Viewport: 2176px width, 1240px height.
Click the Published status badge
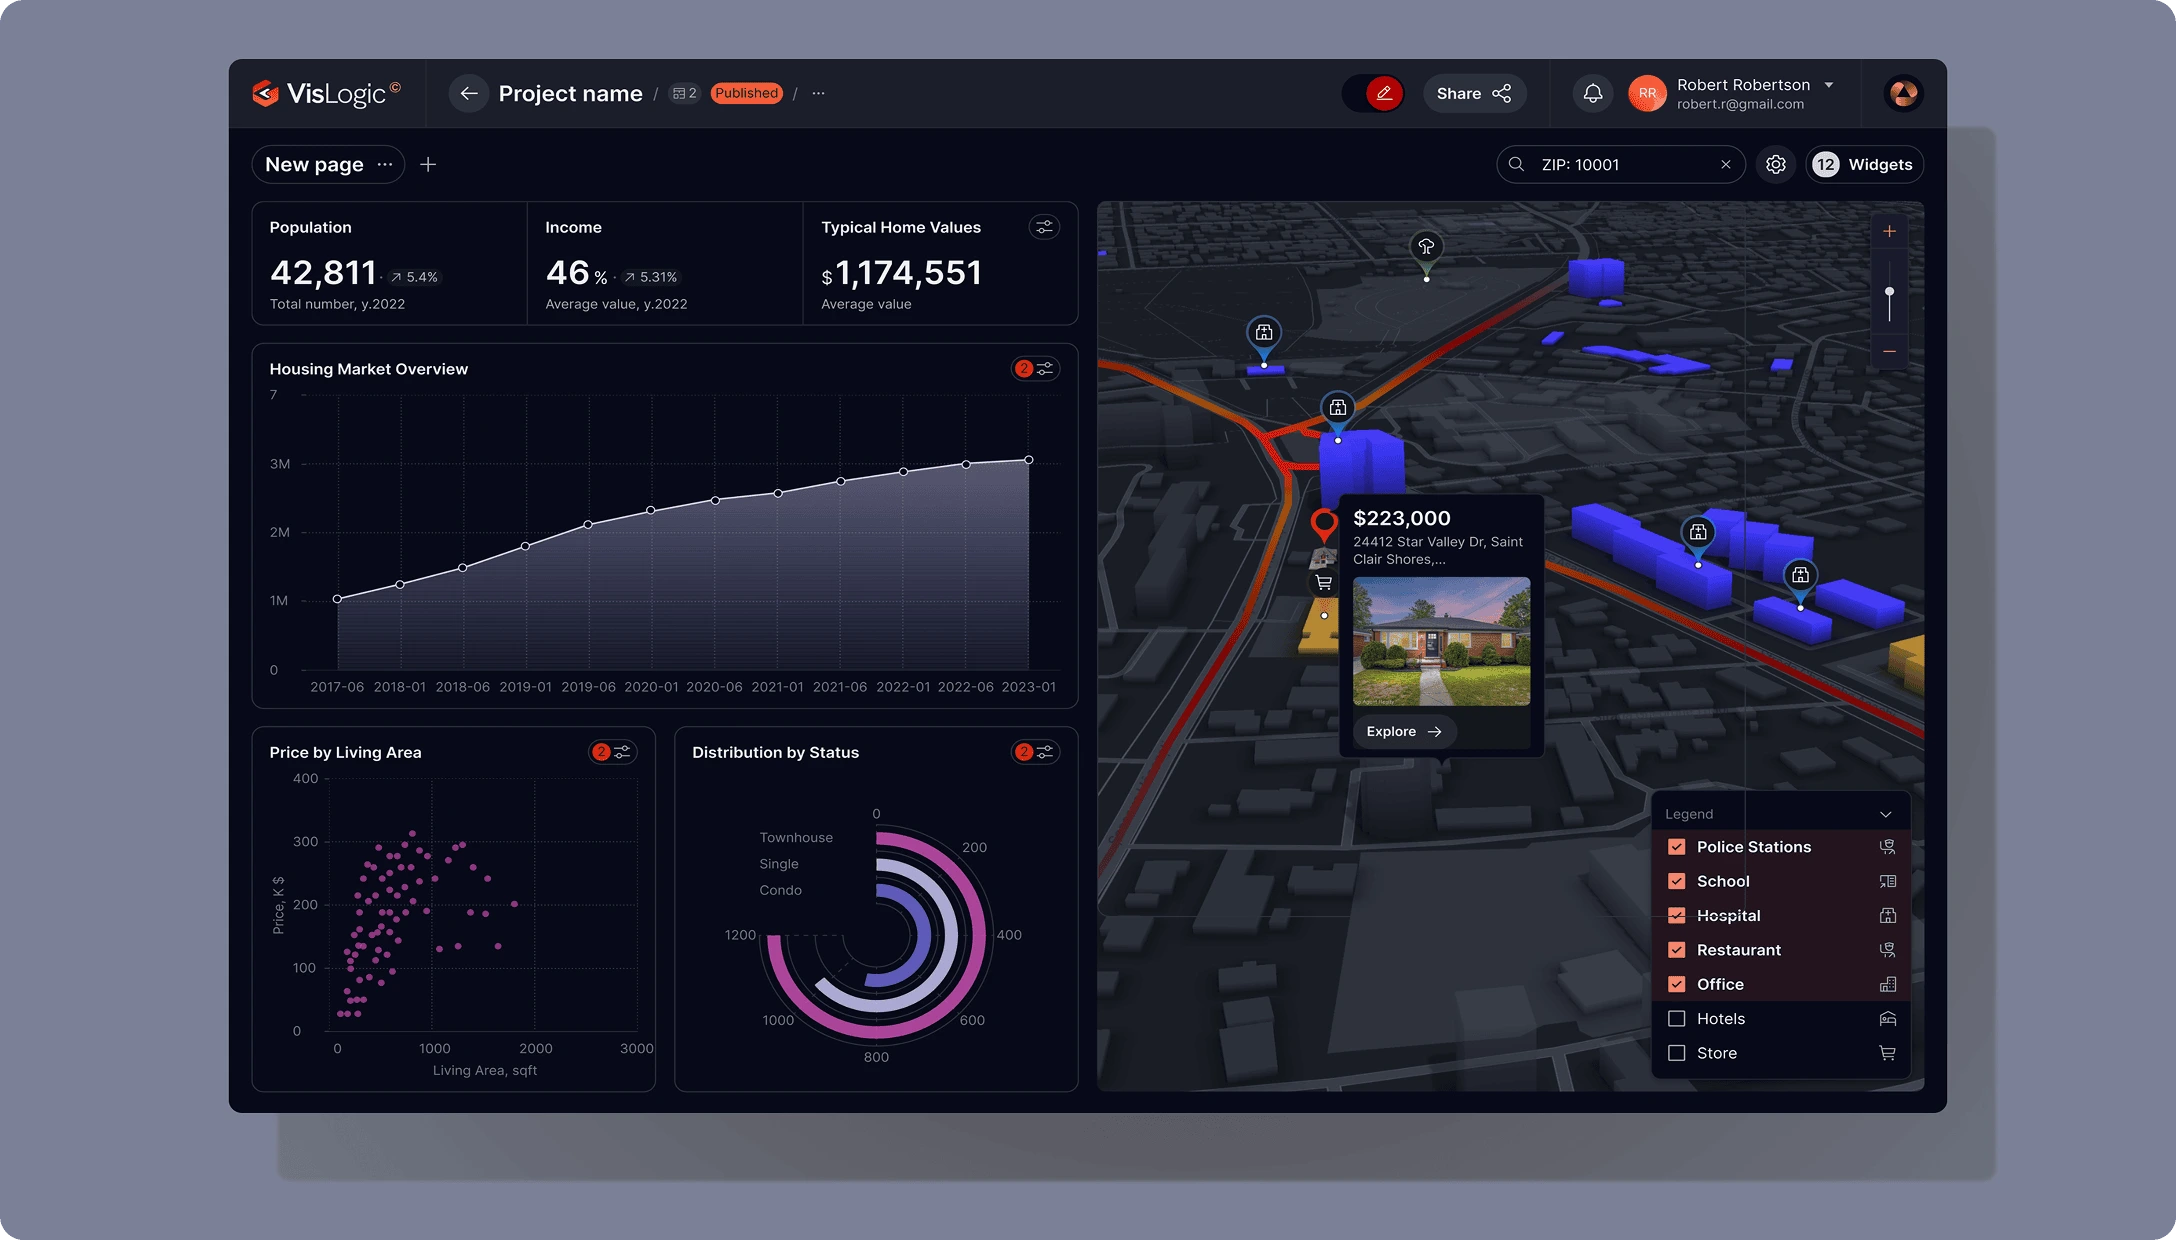[x=746, y=93]
